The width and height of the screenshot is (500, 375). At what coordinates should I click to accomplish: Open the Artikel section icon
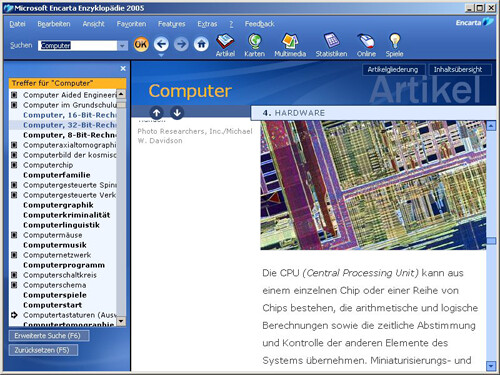(225, 45)
